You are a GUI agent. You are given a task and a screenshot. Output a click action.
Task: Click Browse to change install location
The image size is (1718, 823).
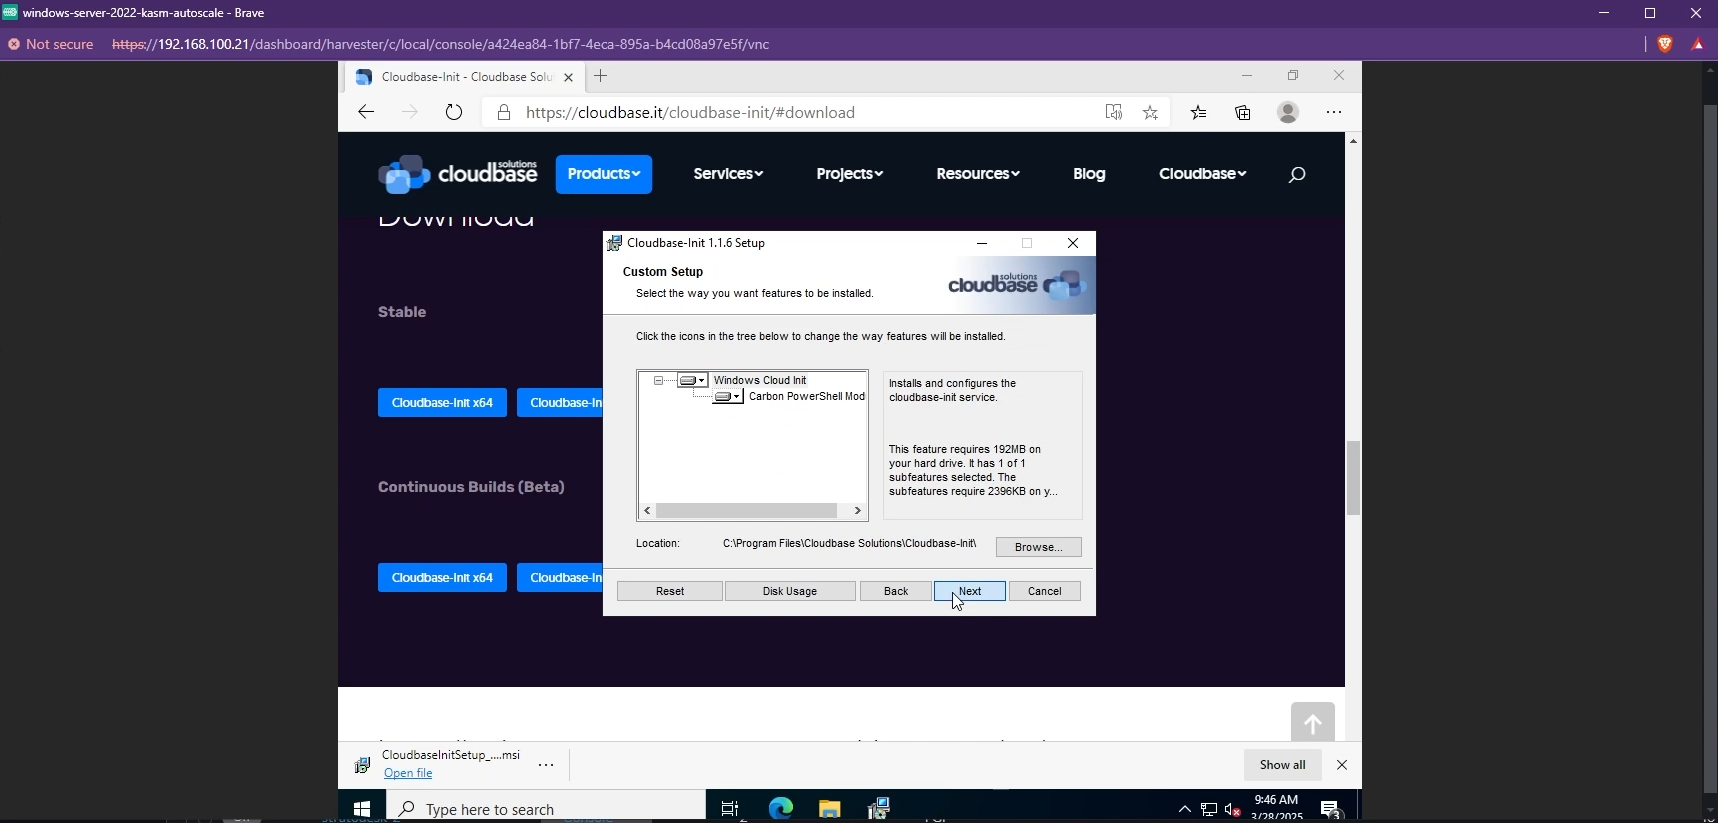pos(1037,547)
